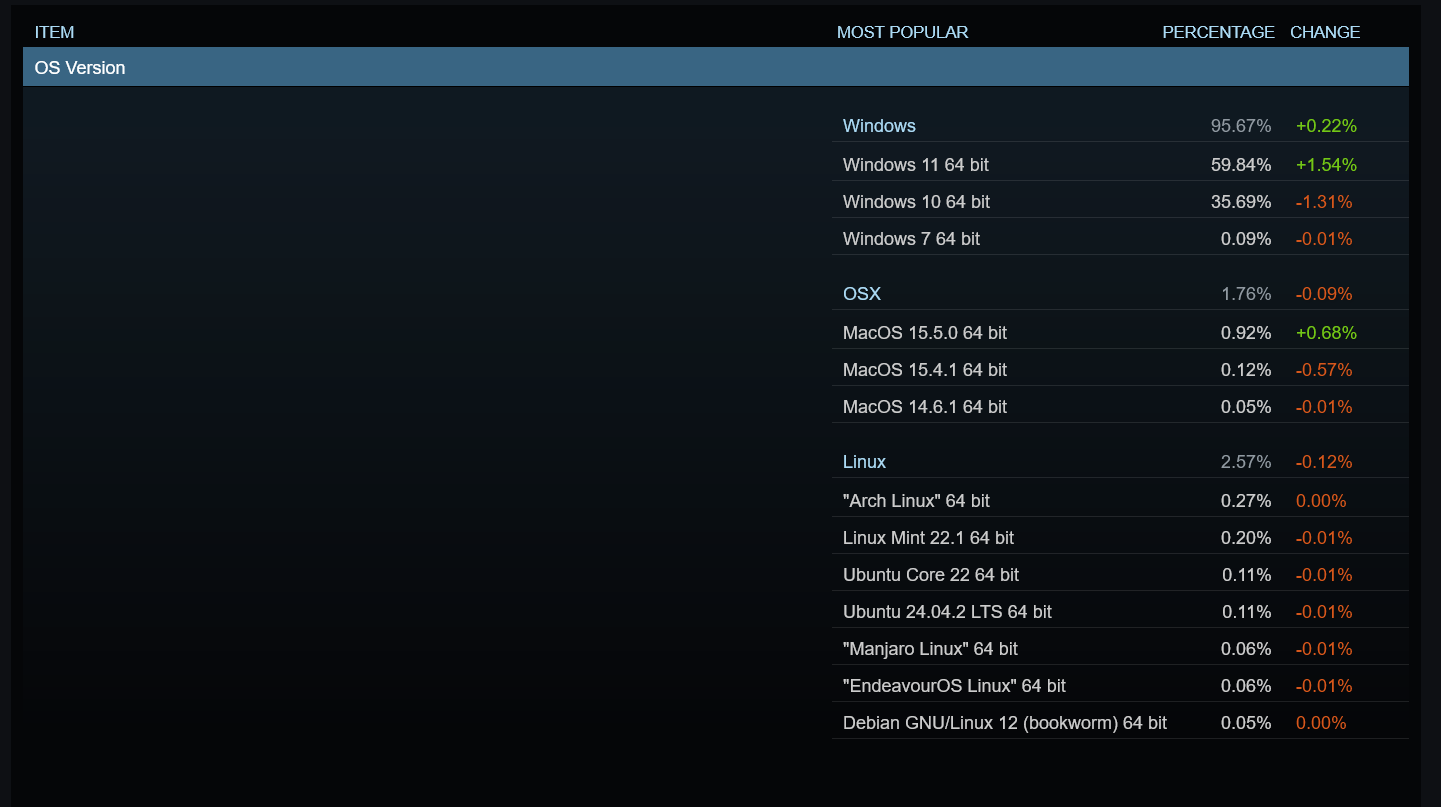1441x807 pixels.
Task: Select the MacOS 15.5.0 64 bit row
Action: tap(1120, 332)
